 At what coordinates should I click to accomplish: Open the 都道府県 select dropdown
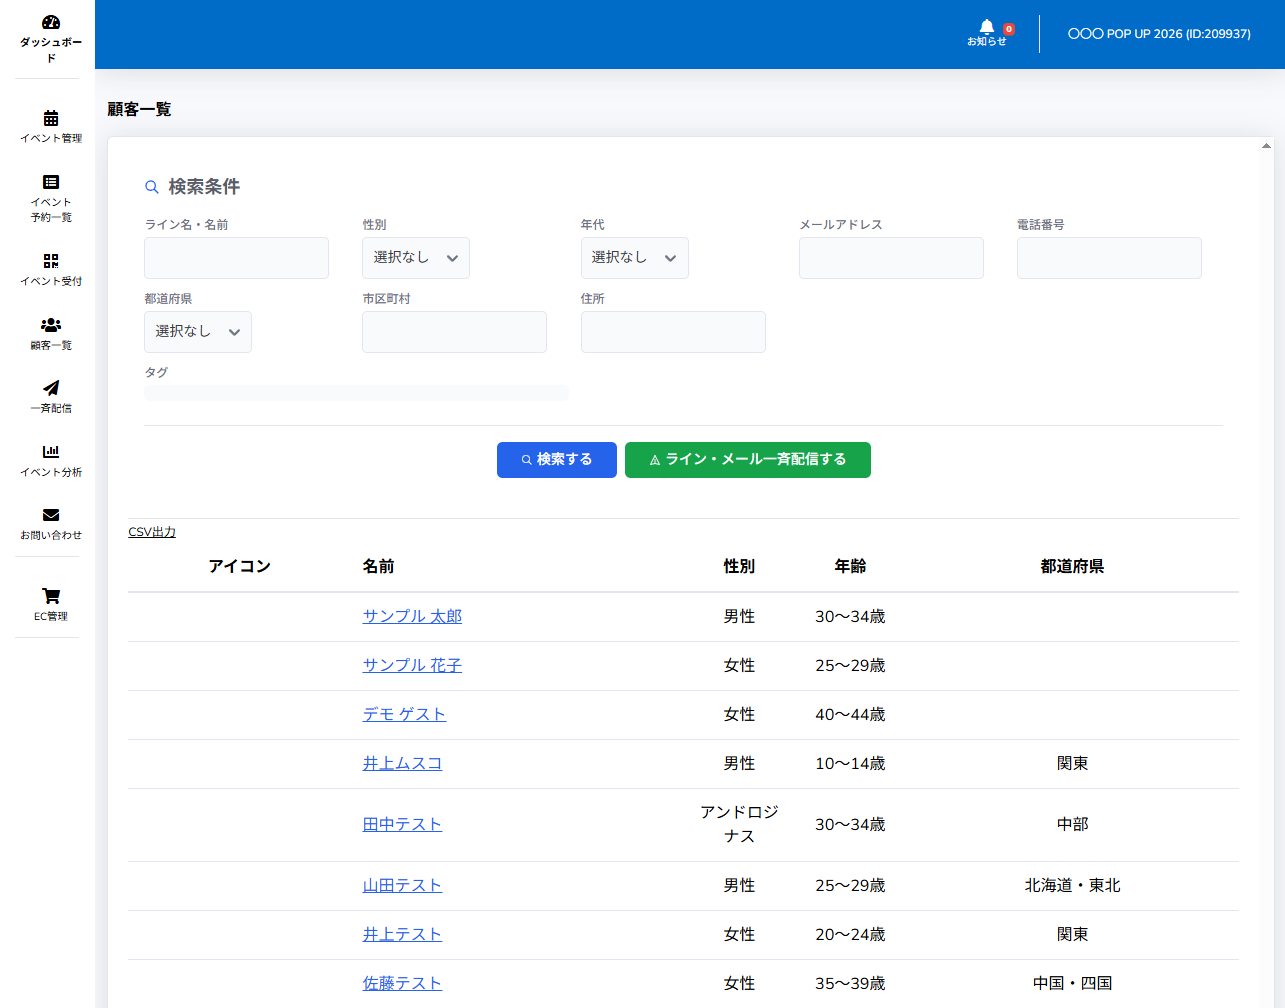tap(198, 332)
